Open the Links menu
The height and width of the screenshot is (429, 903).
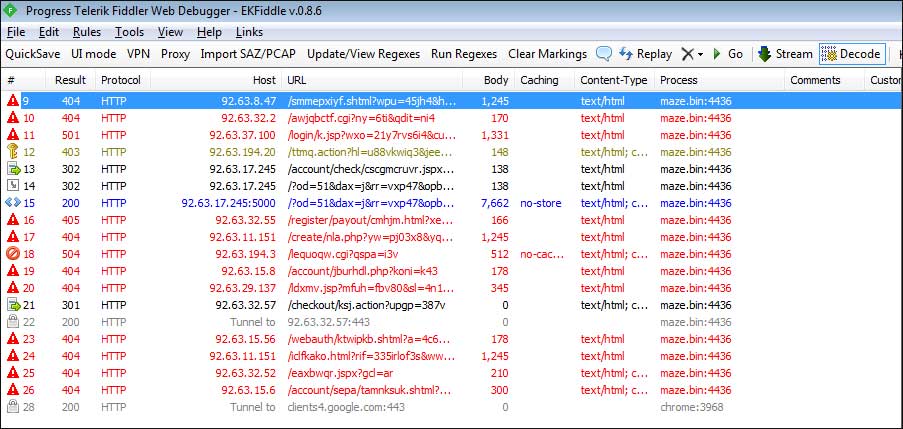[x=249, y=32]
